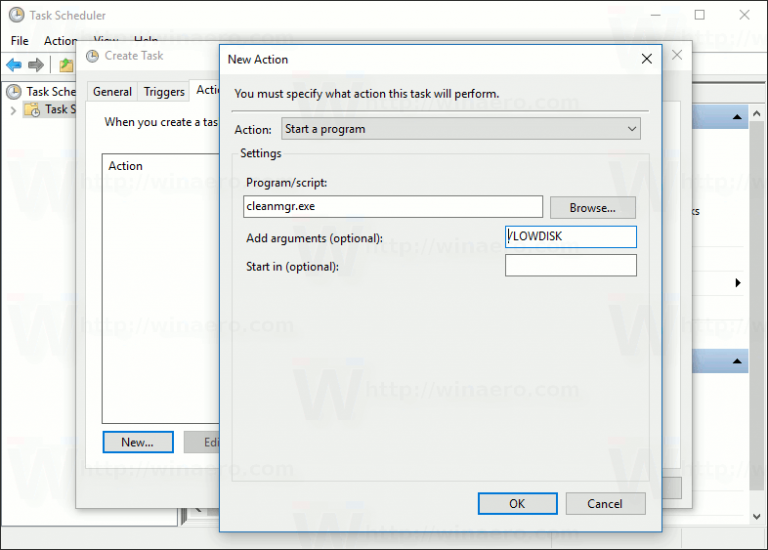
Task: Click the blue Back arrow in toolbar
Action: click(14, 65)
